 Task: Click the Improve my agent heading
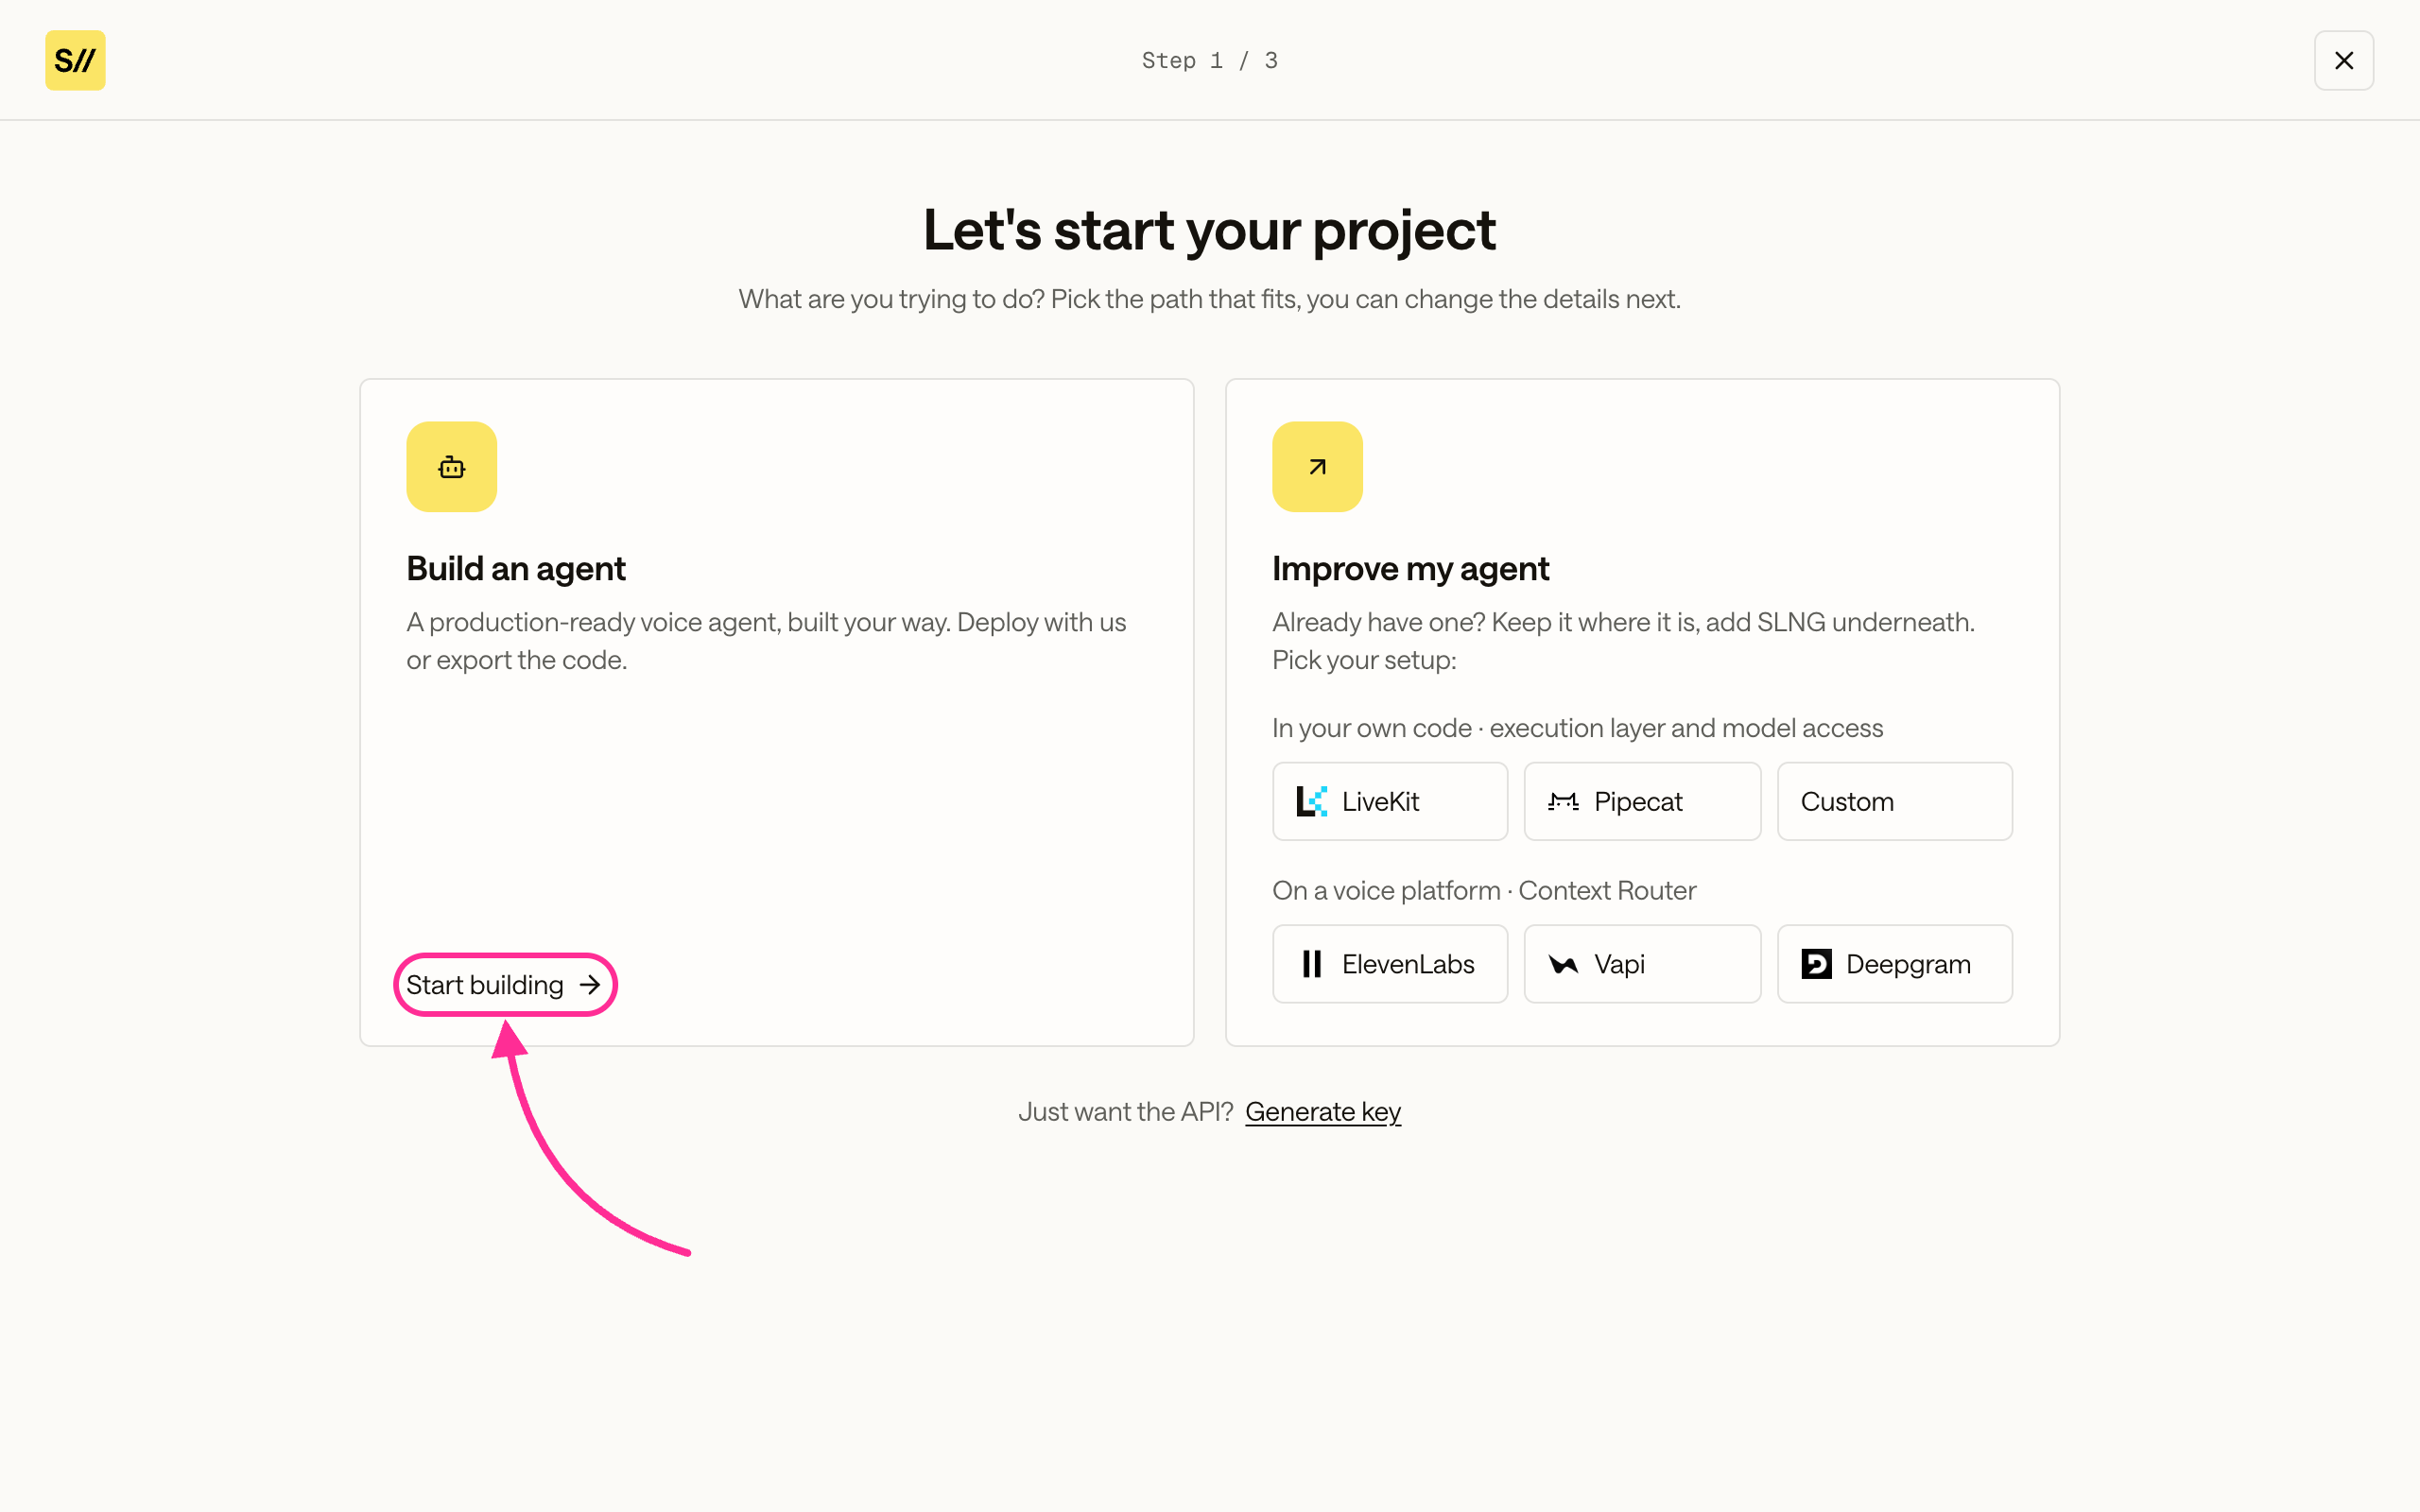pos(1410,568)
